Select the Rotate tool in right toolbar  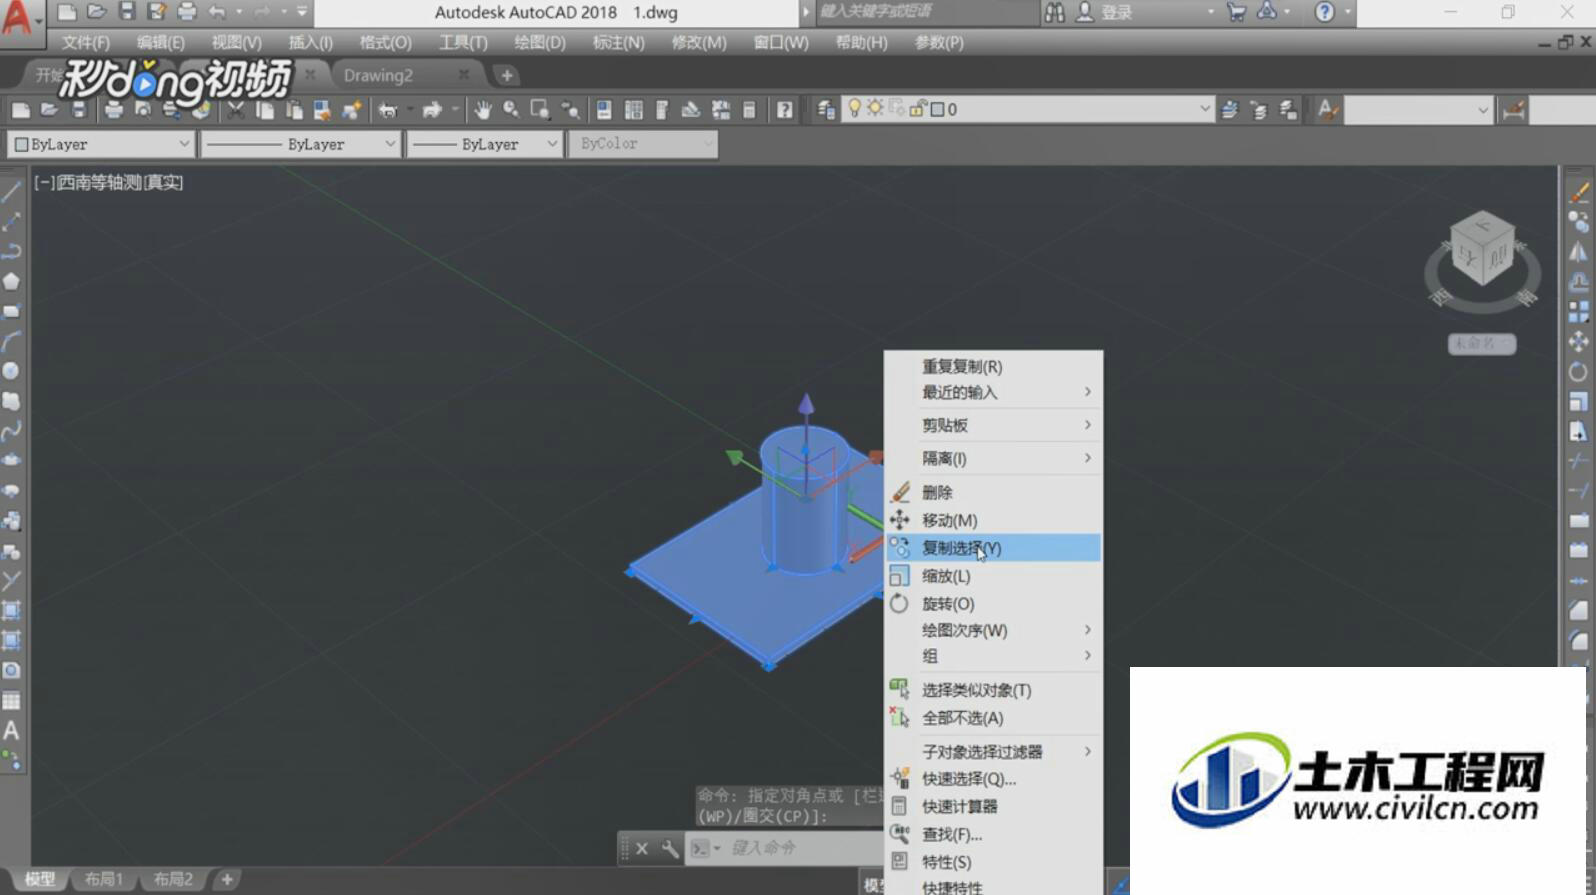click(x=1579, y=372)
